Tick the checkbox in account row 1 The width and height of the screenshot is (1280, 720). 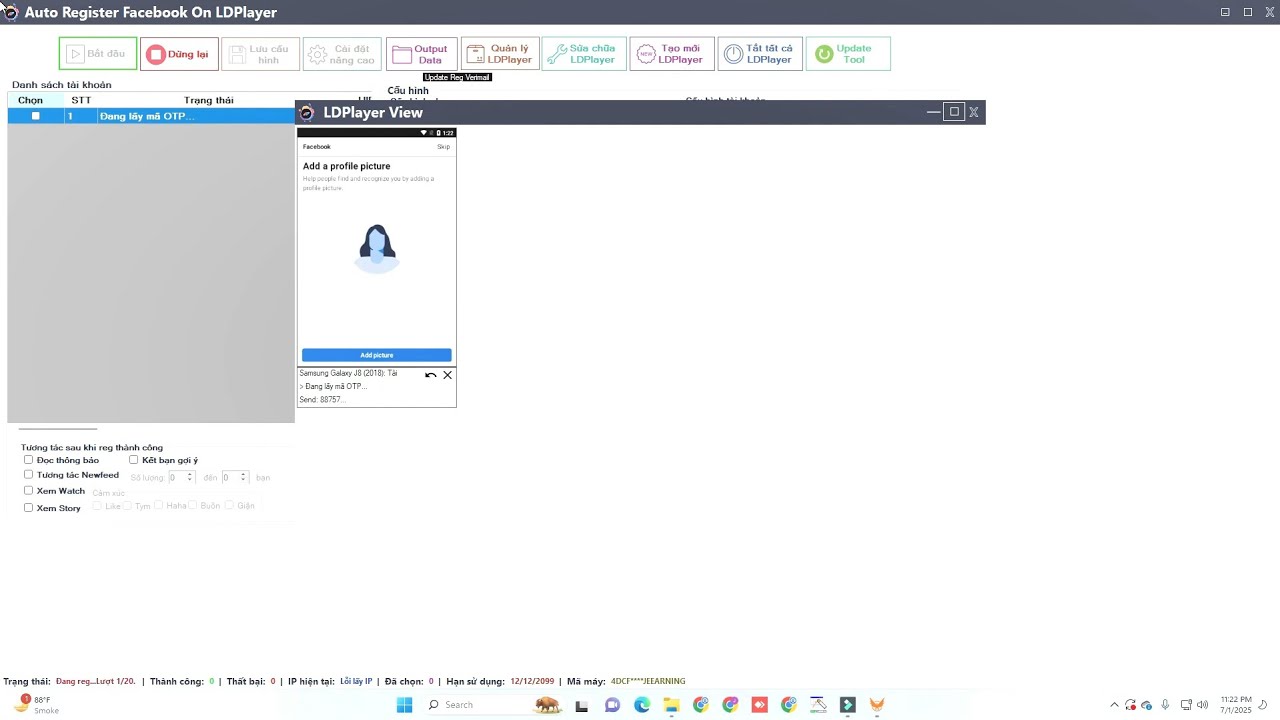point(36,116)
